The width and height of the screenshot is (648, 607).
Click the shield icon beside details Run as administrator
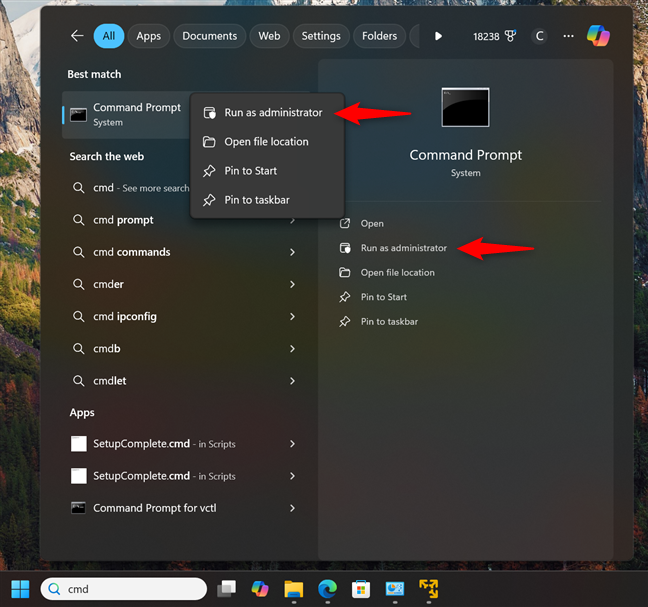(345, 248)
